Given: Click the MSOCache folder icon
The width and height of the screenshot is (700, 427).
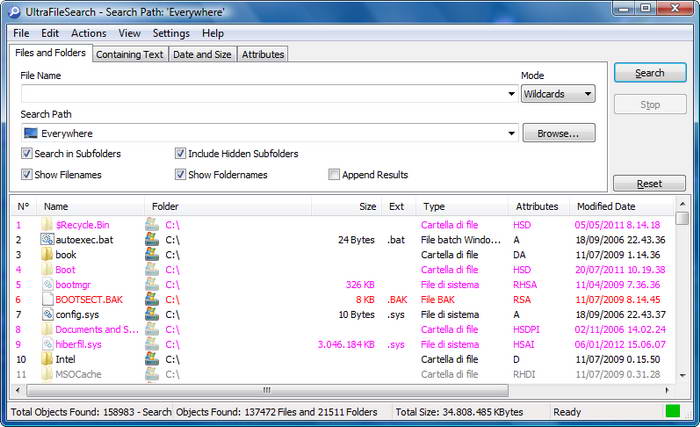Looking at the screenshot, I should click(47, 374).
